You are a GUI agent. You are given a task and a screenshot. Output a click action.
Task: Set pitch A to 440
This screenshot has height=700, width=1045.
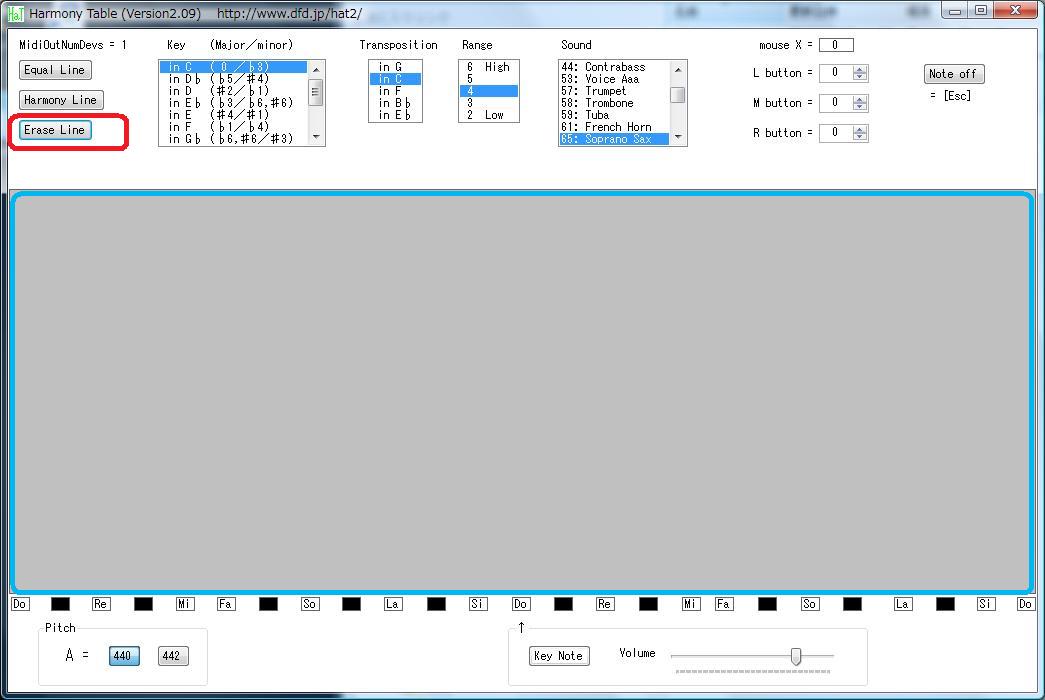(123, 656)
